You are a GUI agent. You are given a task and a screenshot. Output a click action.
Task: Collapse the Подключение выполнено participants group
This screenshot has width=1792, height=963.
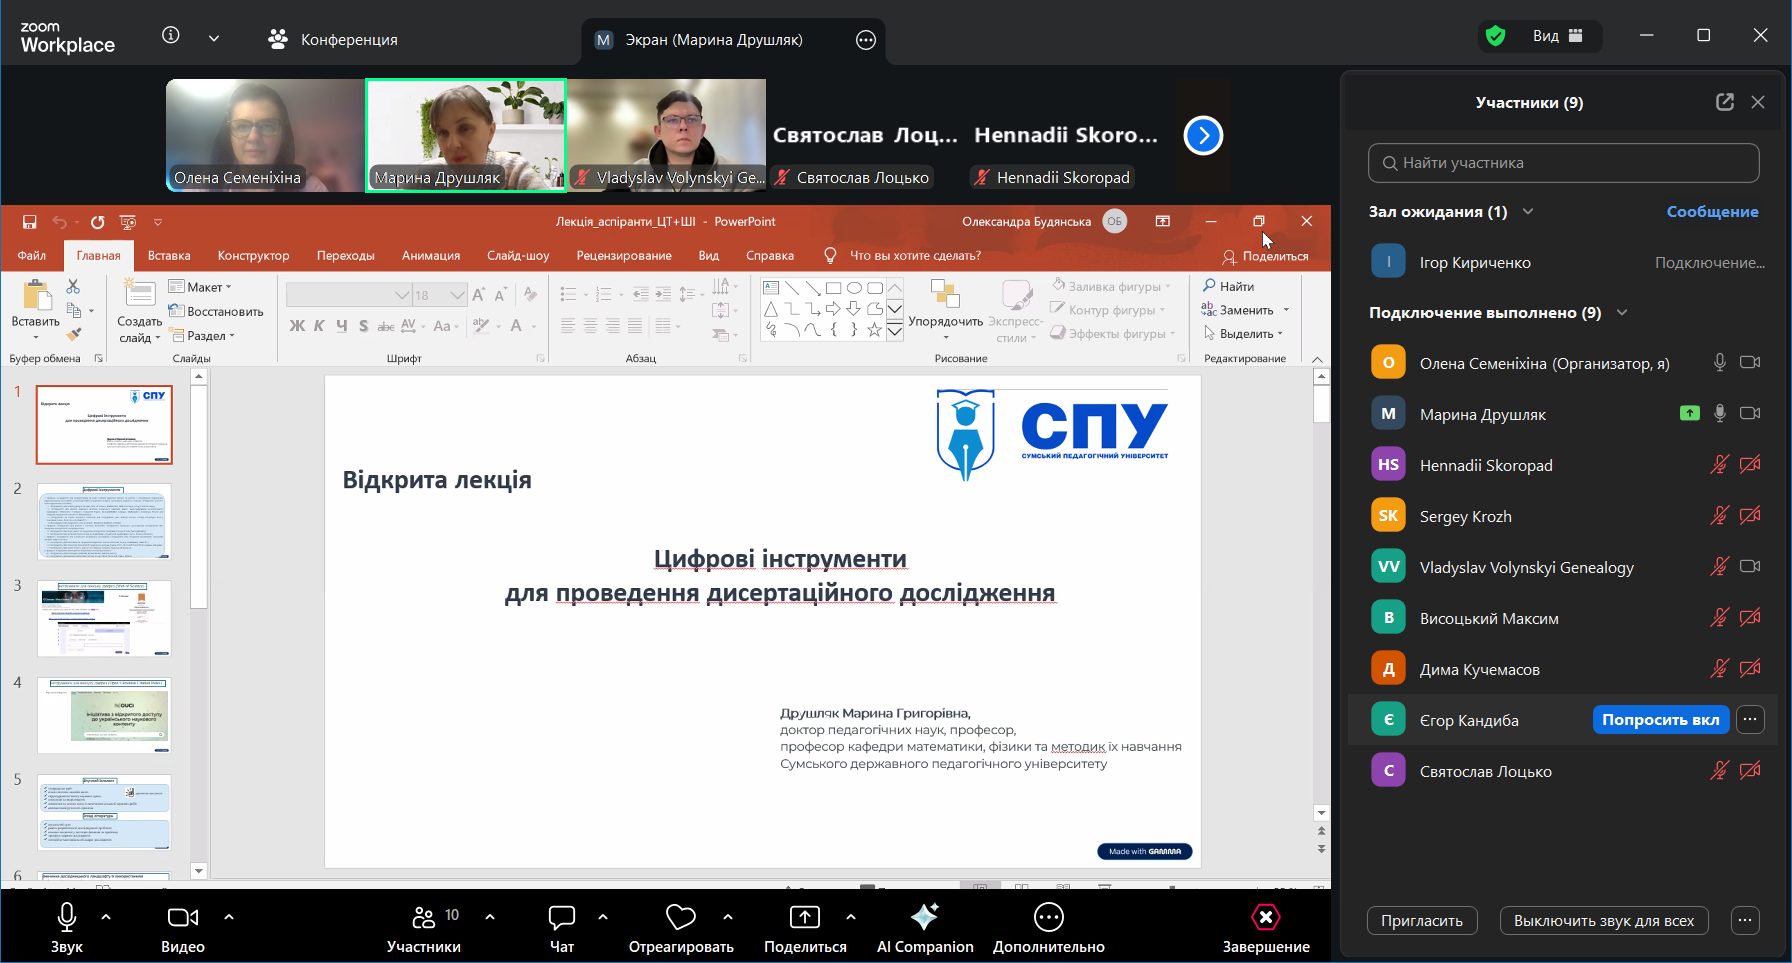tap(1622, 312)
